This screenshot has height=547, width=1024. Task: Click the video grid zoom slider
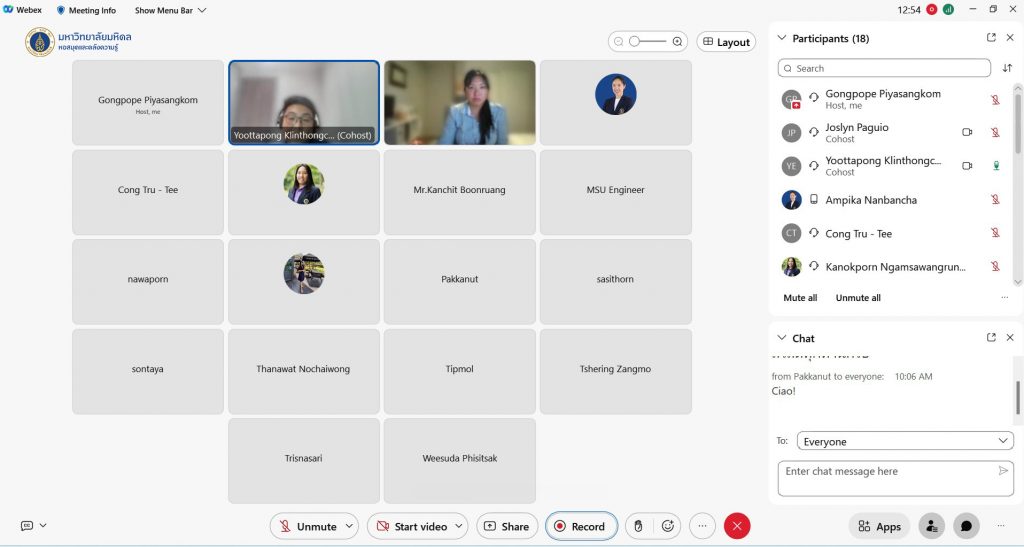pos(648,42)
